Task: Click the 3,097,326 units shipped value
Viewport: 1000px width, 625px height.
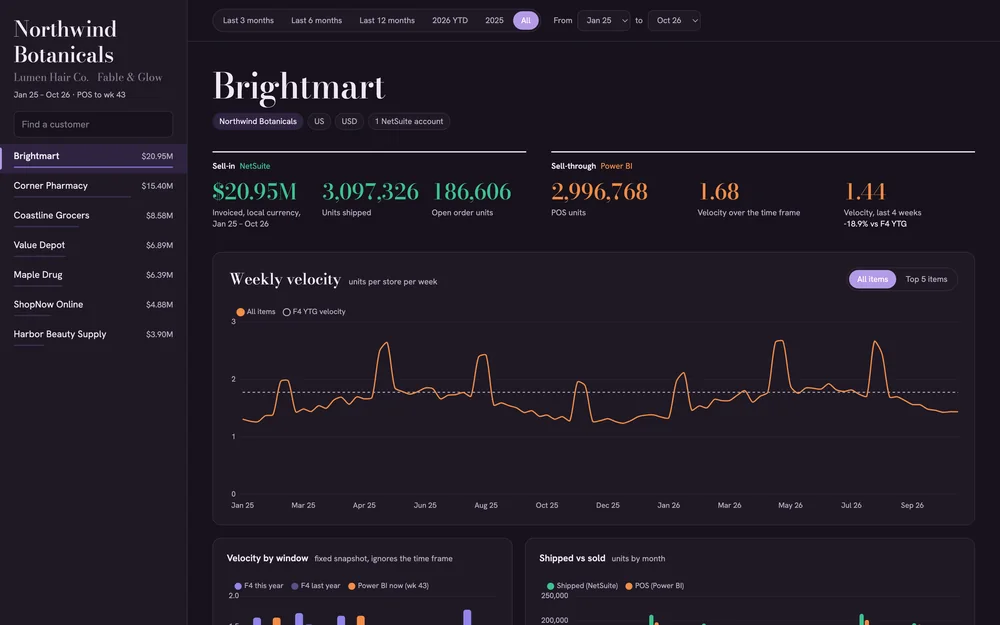Action: [x=370, y=191]
